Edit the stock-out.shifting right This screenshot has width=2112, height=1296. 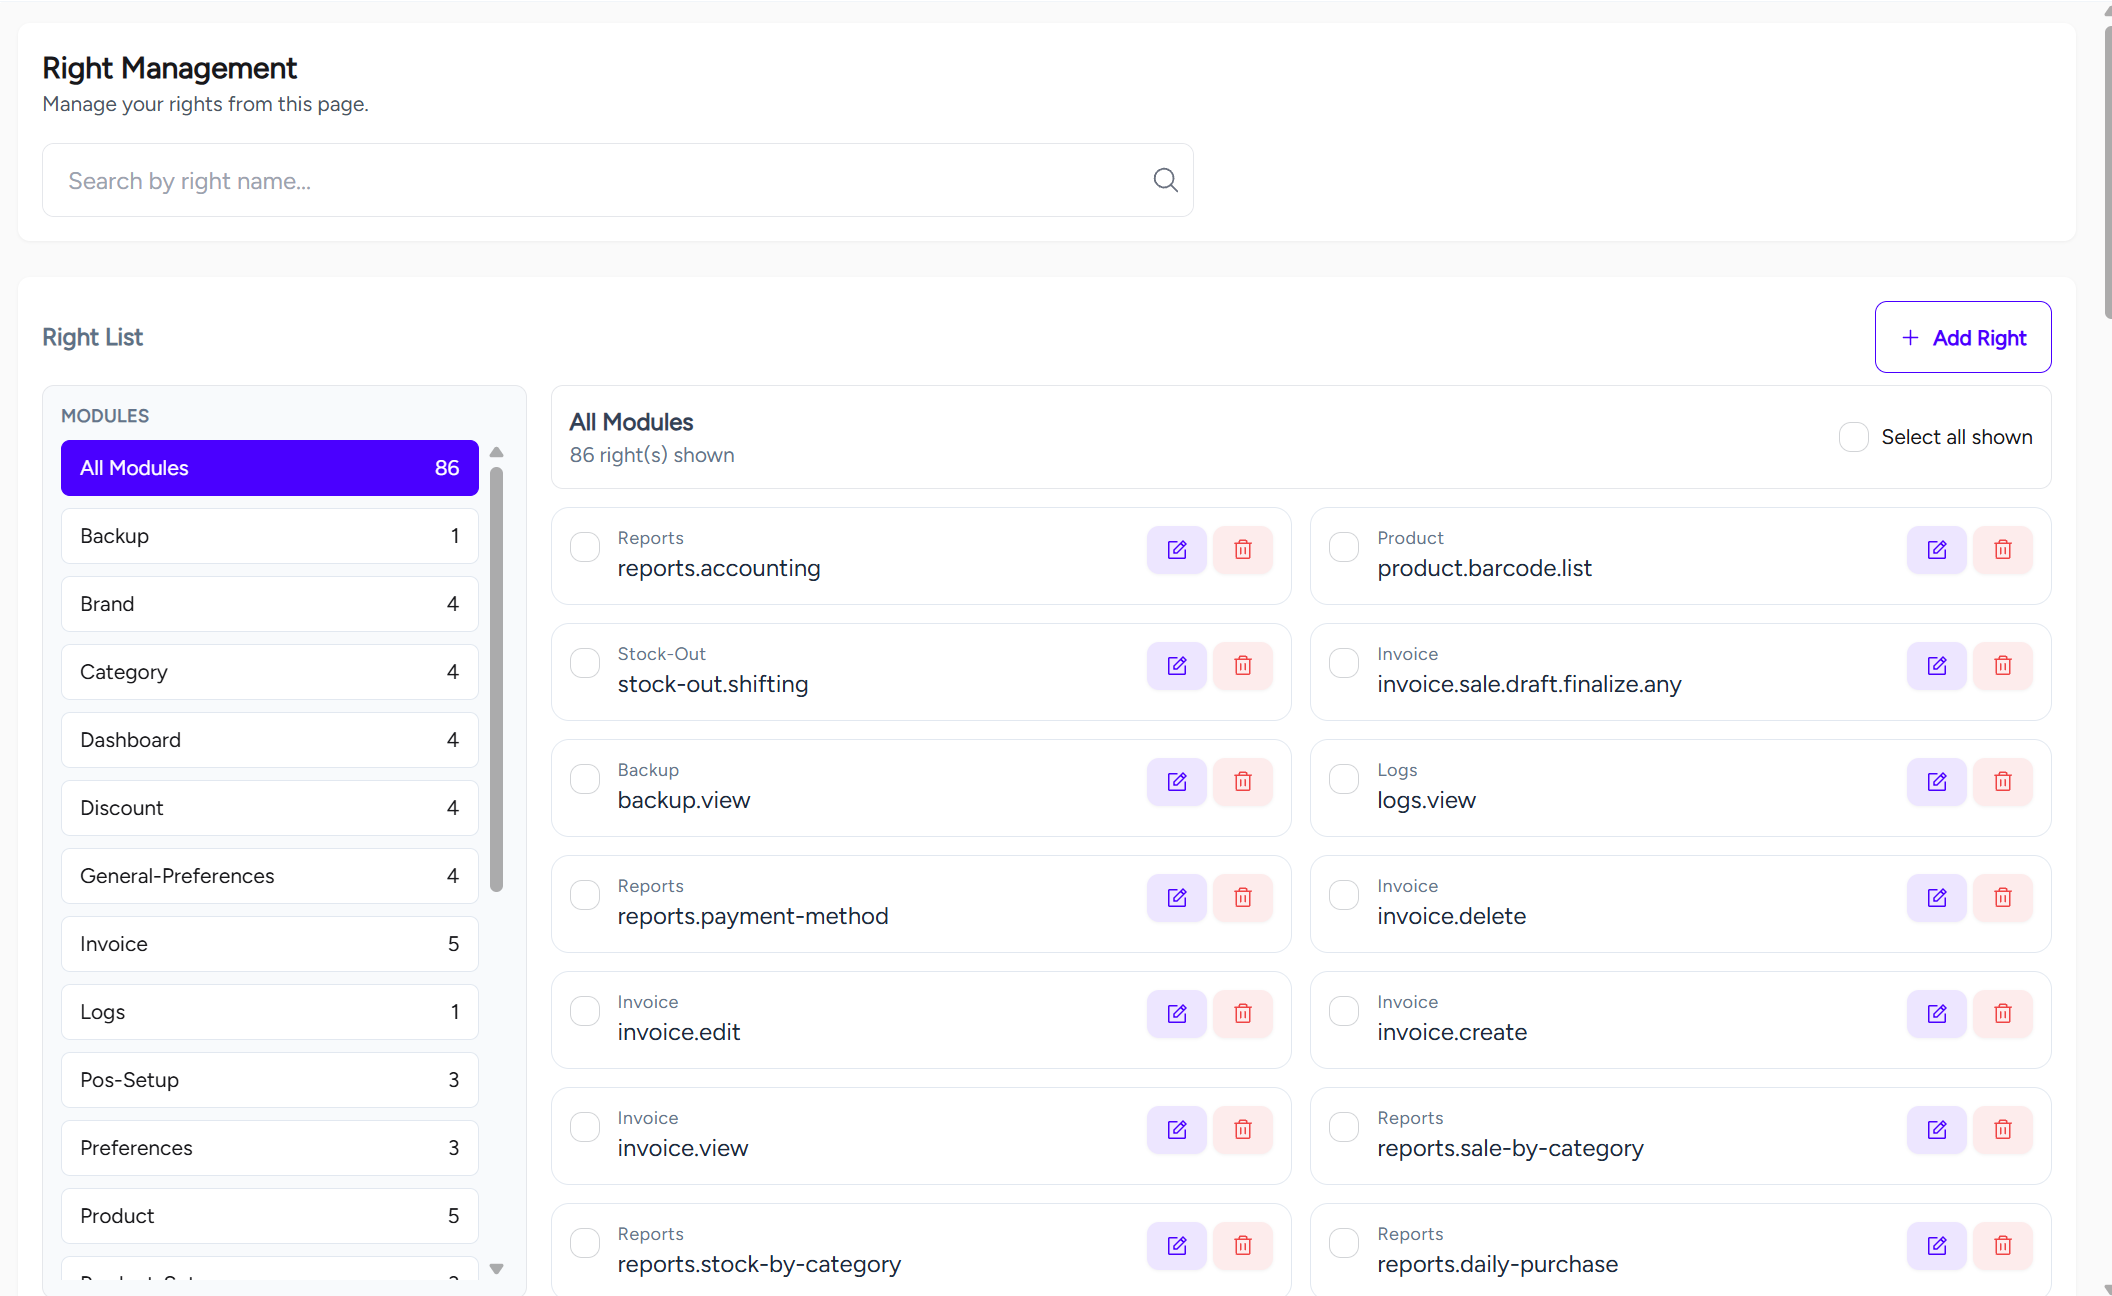(1177, 666)
